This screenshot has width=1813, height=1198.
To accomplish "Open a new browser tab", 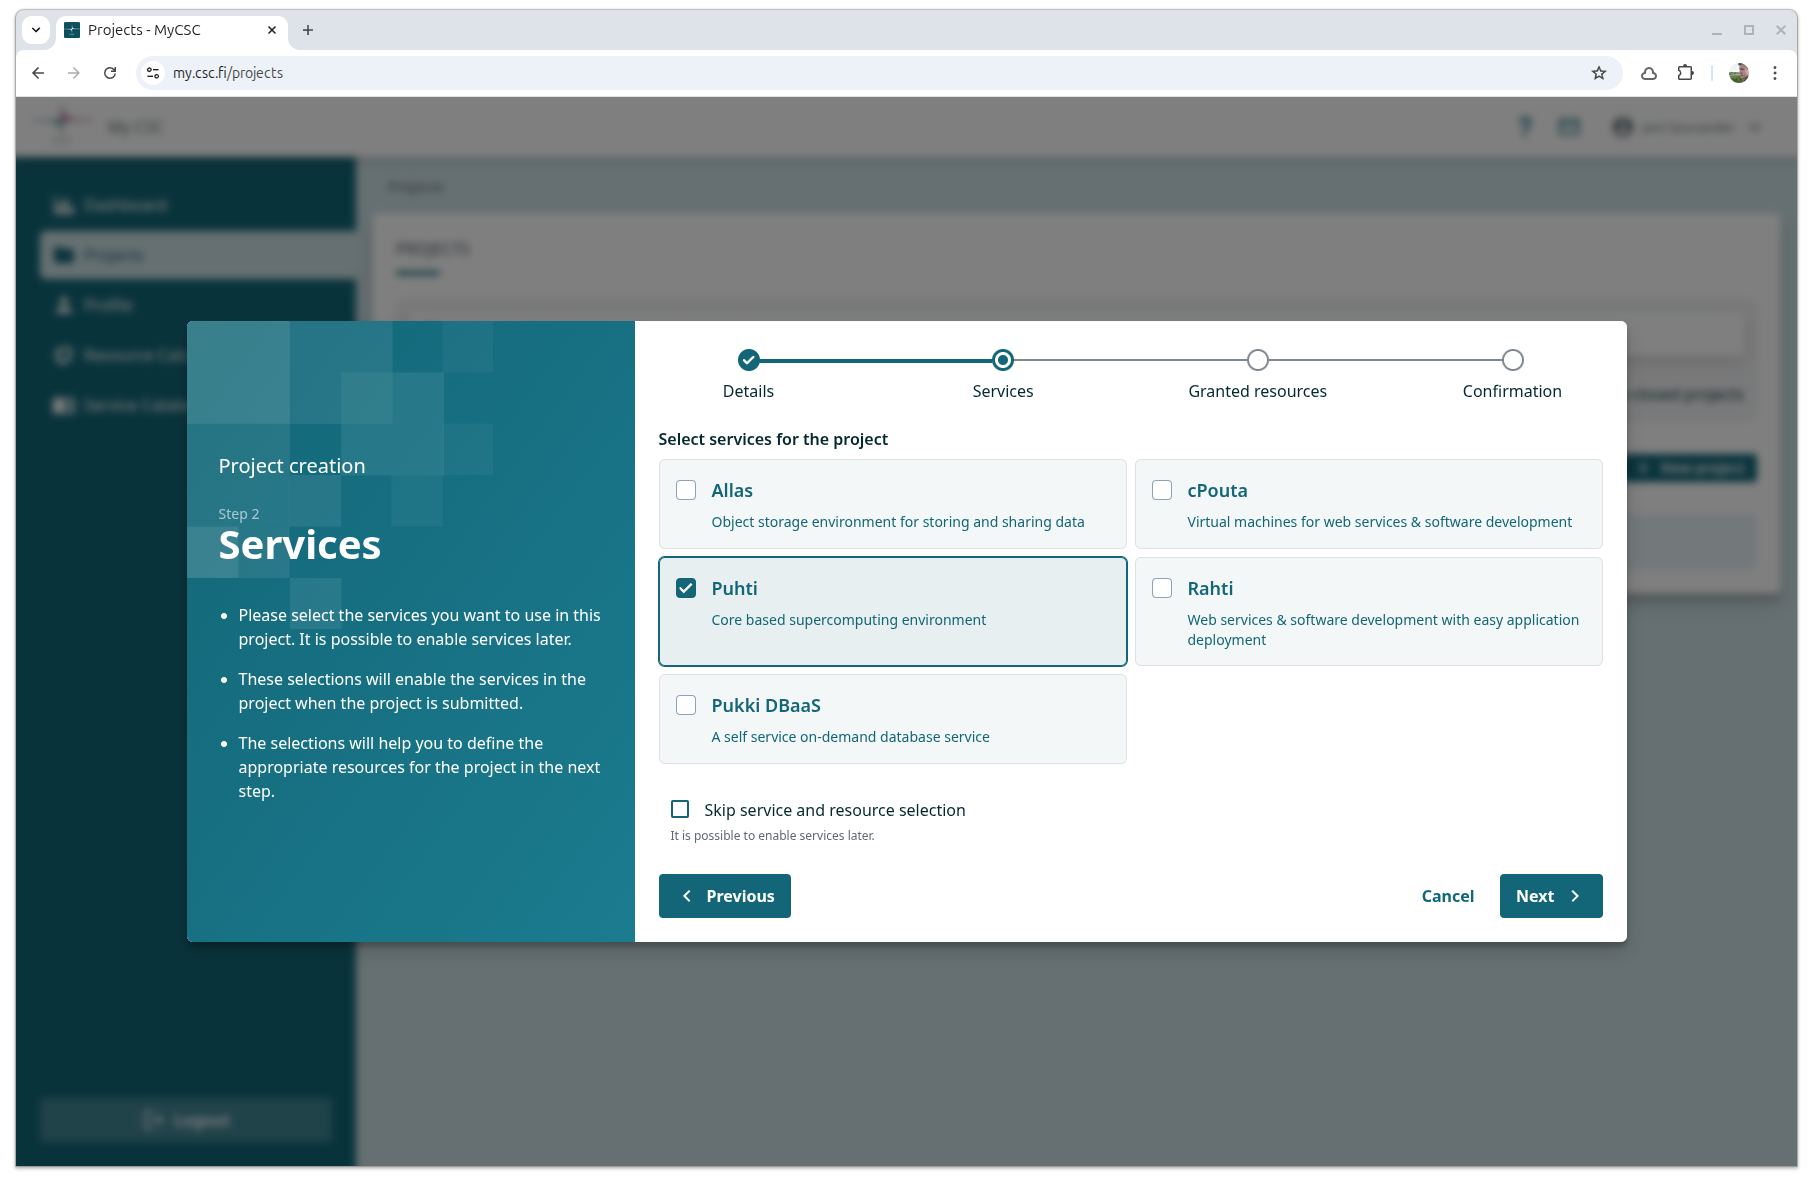I will 308,30.
